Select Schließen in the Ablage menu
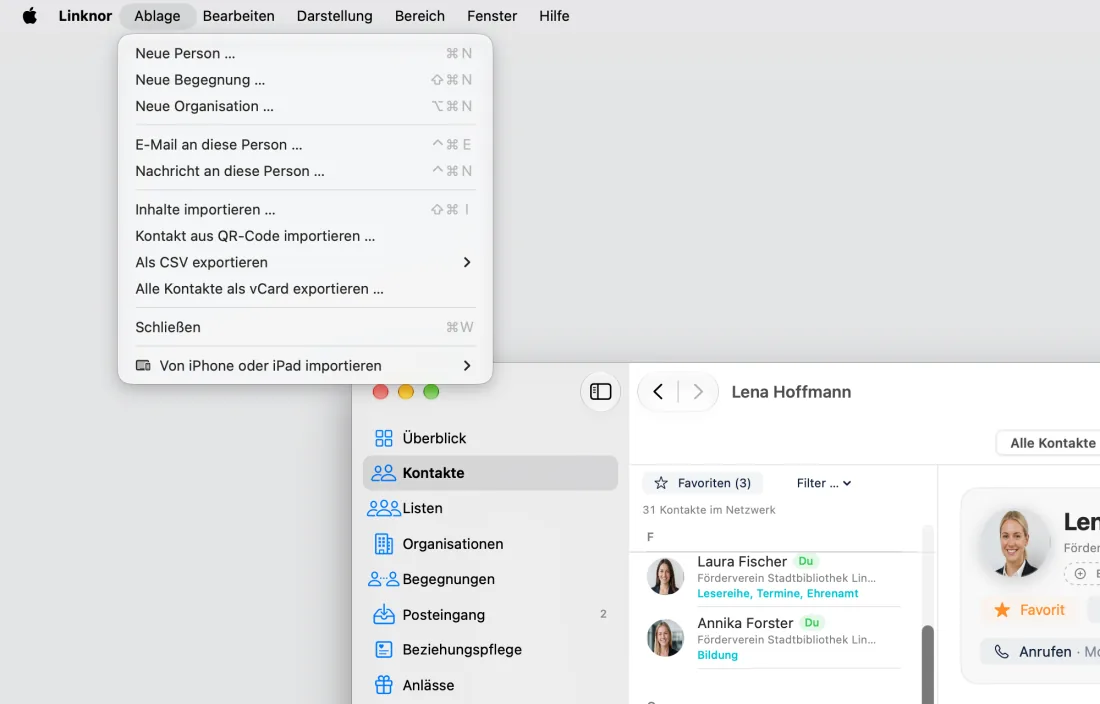This screenshot has height=704, width=1100. click(x=305, y=327)
